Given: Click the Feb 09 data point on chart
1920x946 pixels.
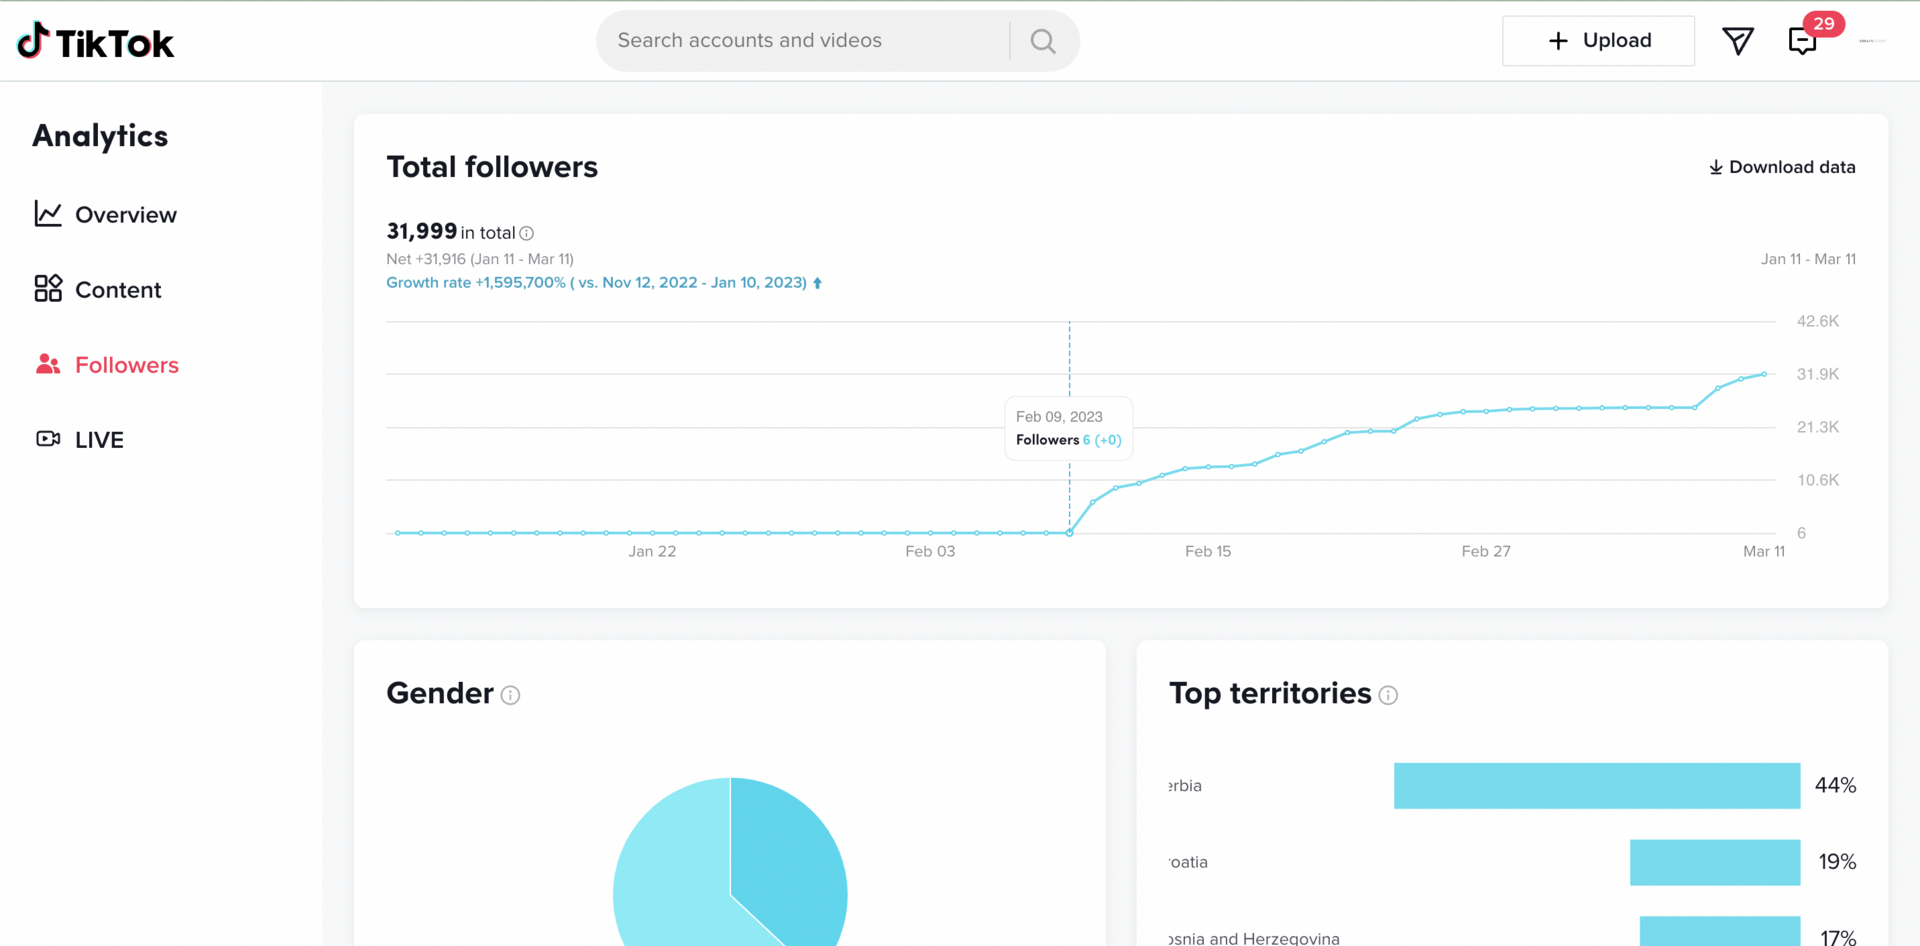Looking at the screenshot, I should tap(1069, 533).
